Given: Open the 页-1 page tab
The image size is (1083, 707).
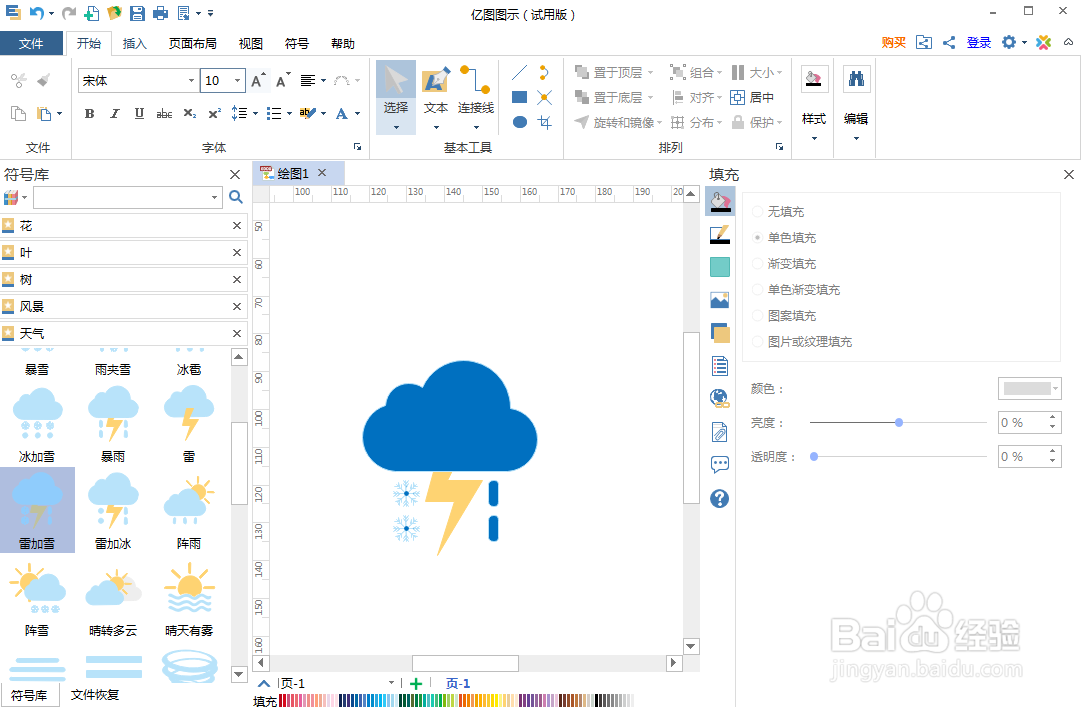Looking at the screenshot, I should point(458,684).
